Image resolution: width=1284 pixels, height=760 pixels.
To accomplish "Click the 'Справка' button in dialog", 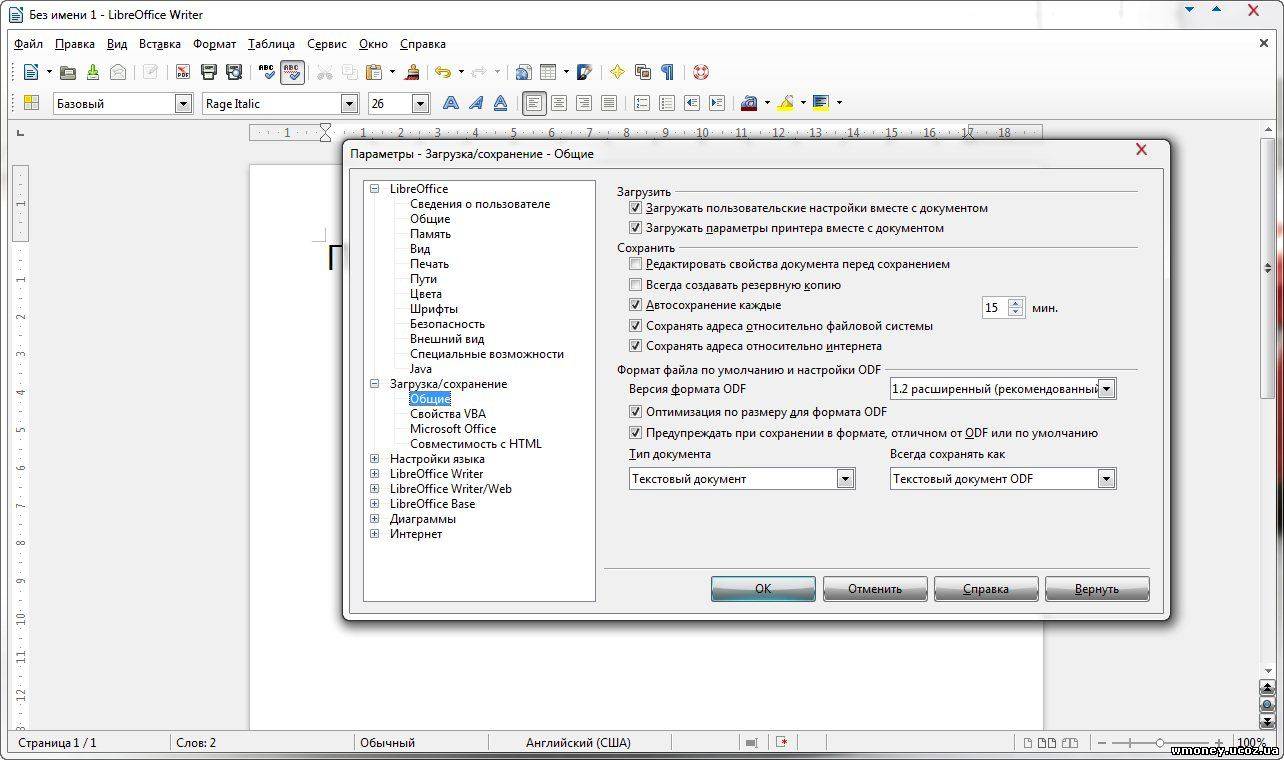I will (x=986, y=589).
